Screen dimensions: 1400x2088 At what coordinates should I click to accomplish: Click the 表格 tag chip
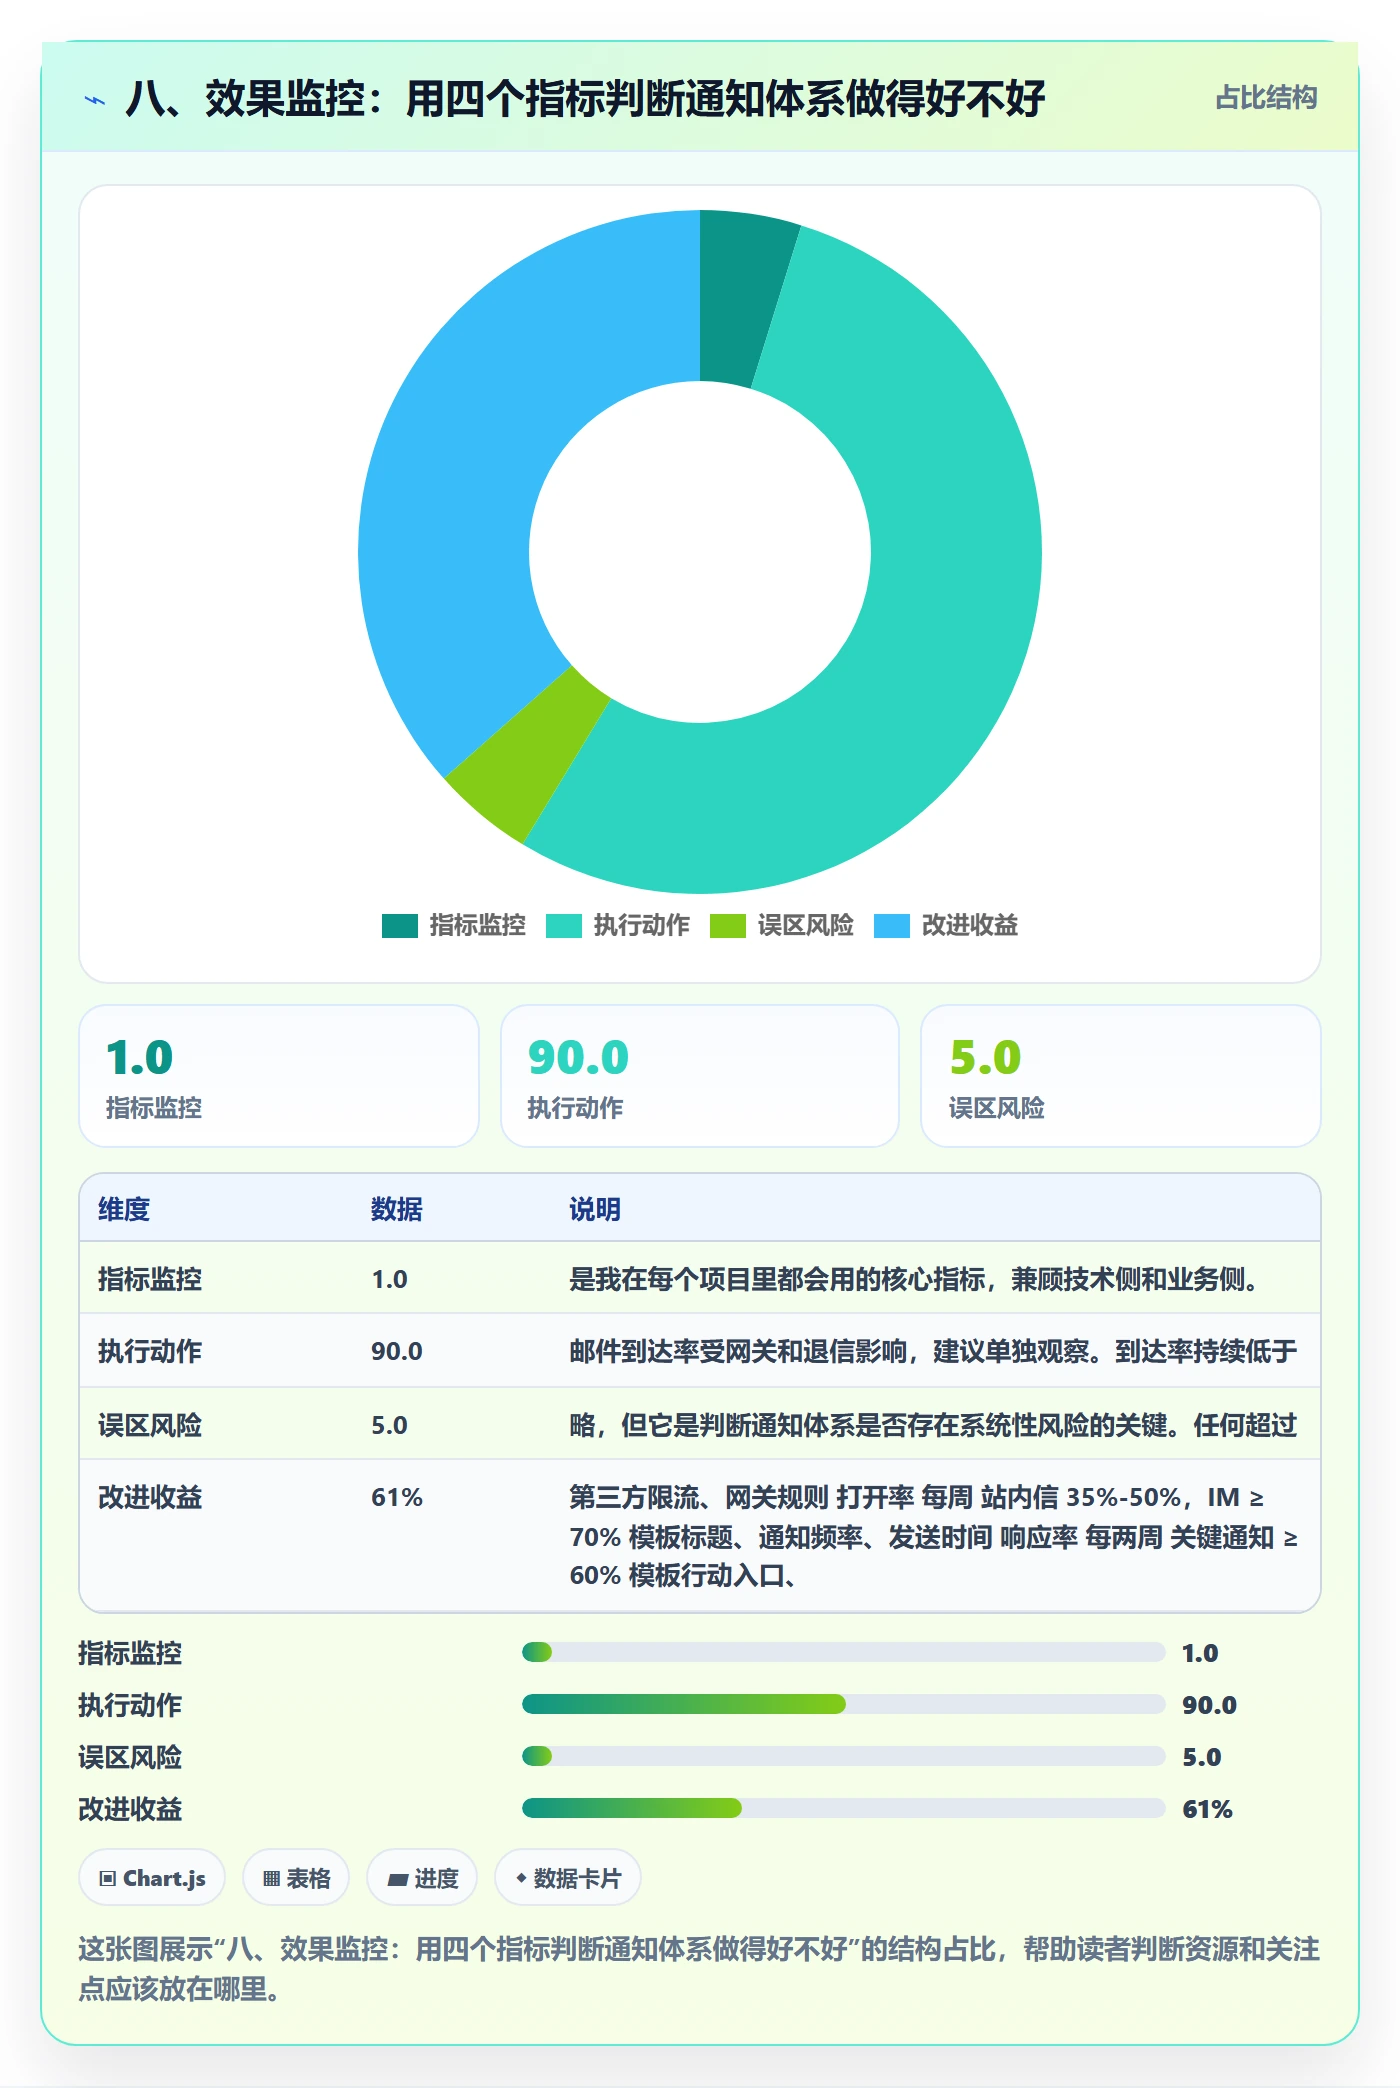click(296, 1878)
